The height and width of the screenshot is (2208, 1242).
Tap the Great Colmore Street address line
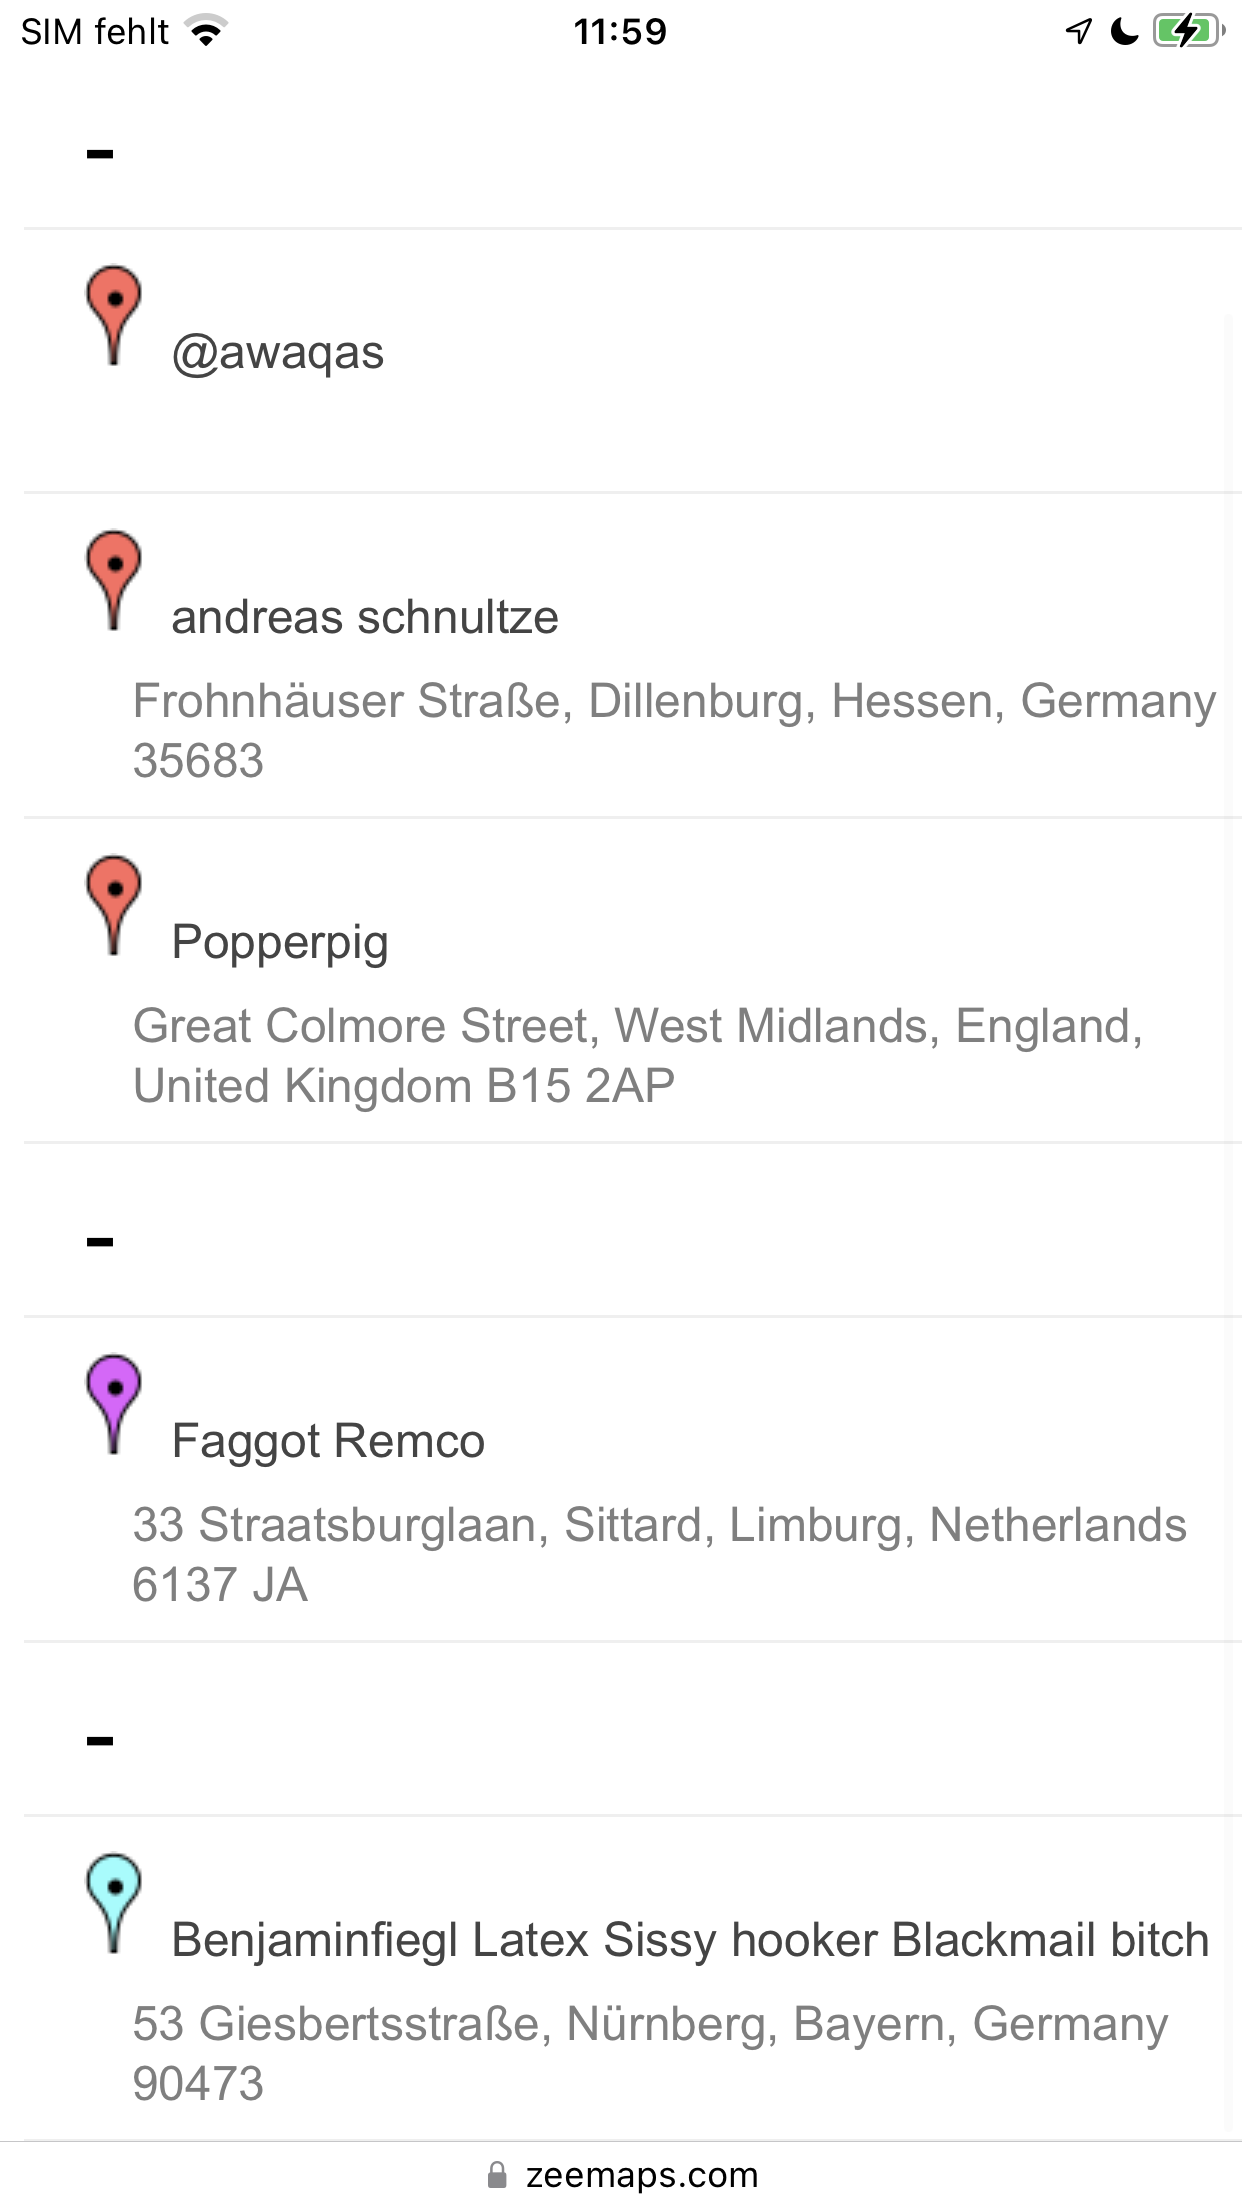[x=637, y=1026]
